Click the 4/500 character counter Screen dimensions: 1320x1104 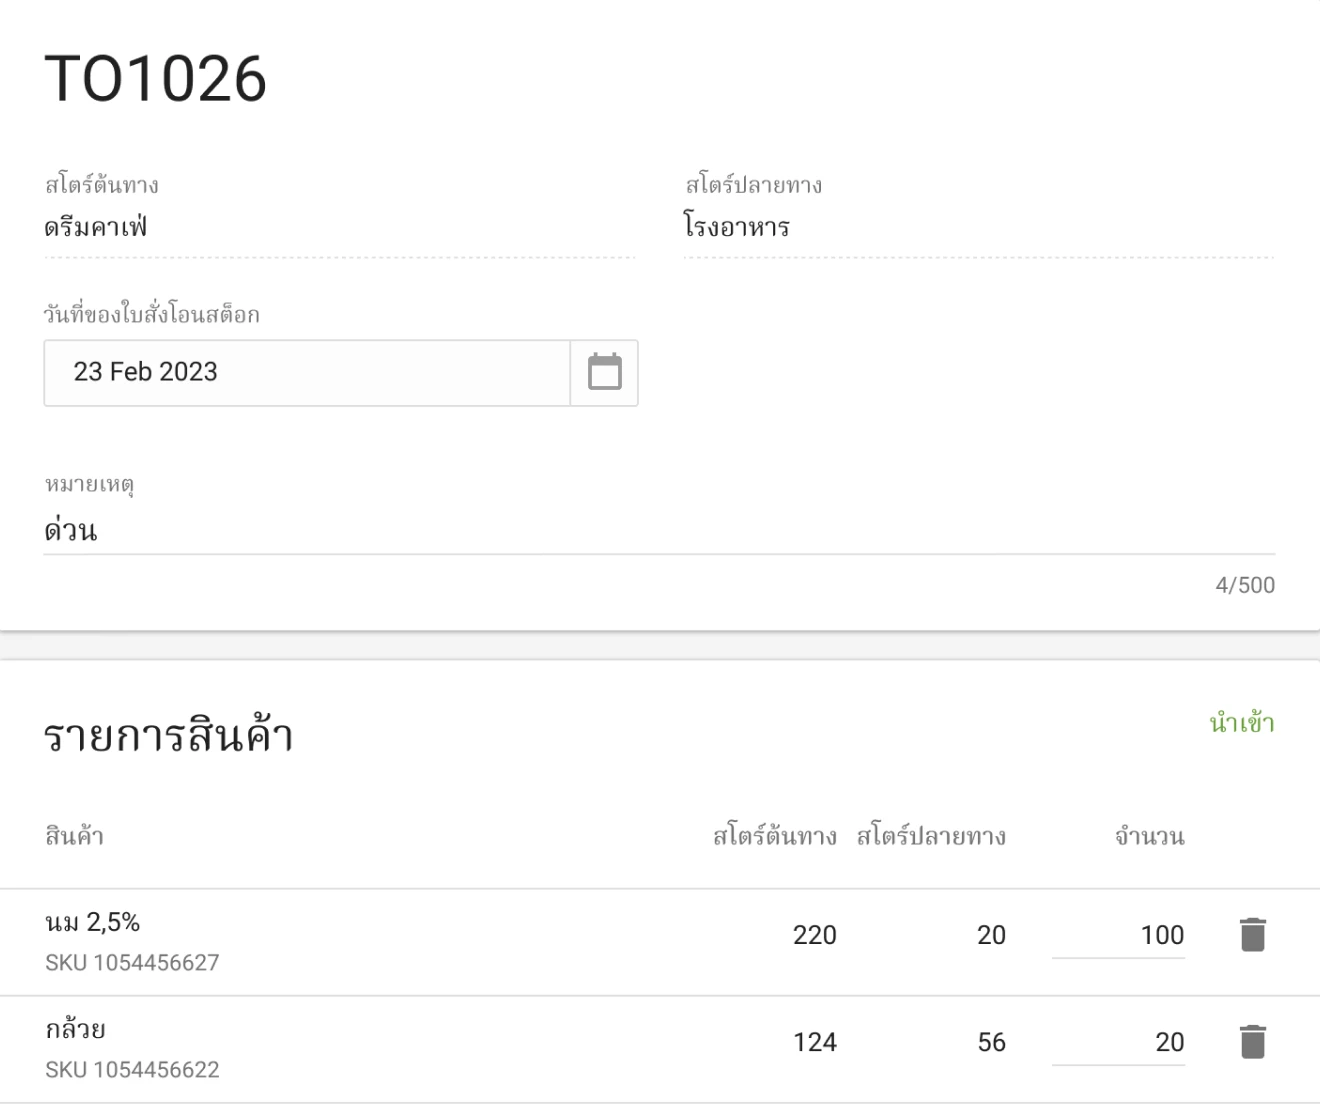coord(1244,585)
